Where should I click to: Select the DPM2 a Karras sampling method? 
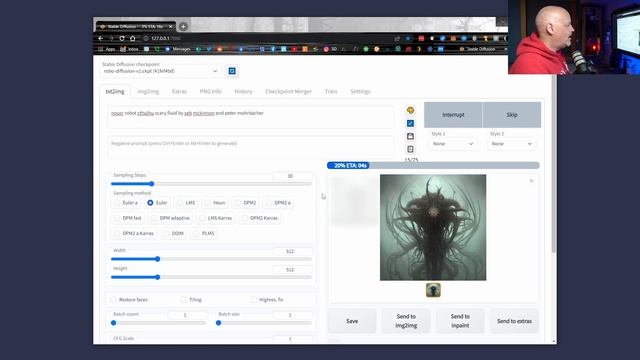click(x=134, y=233)
